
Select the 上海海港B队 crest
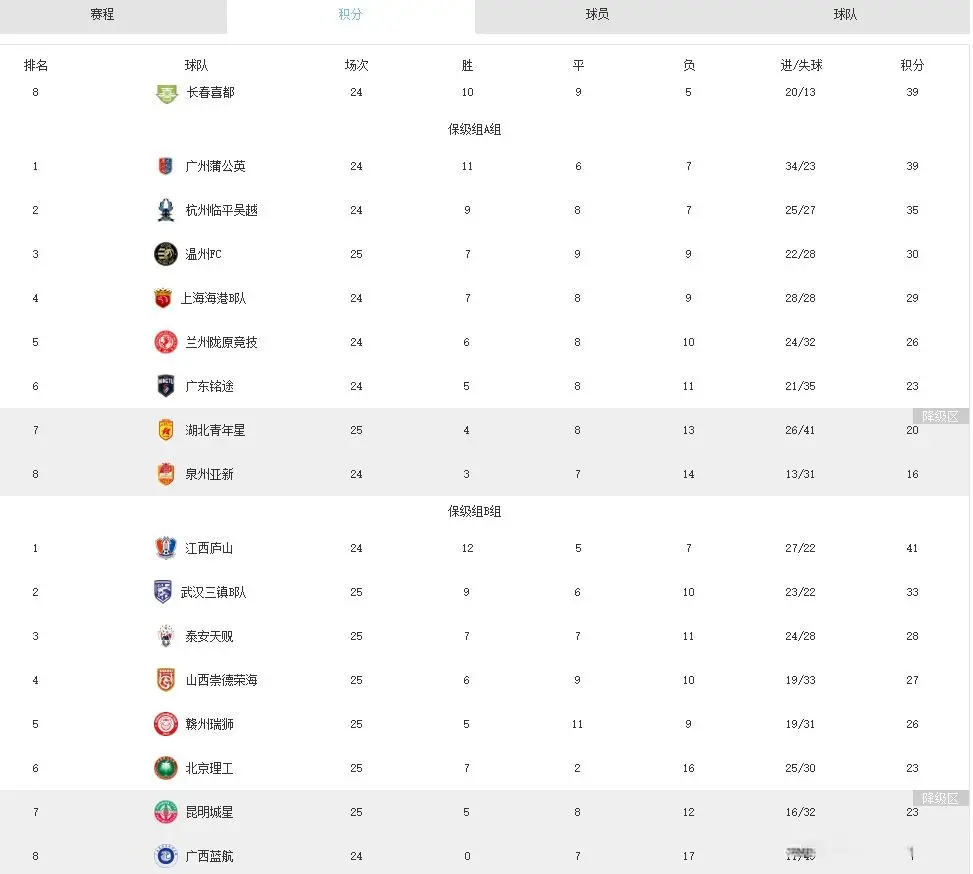166,298
